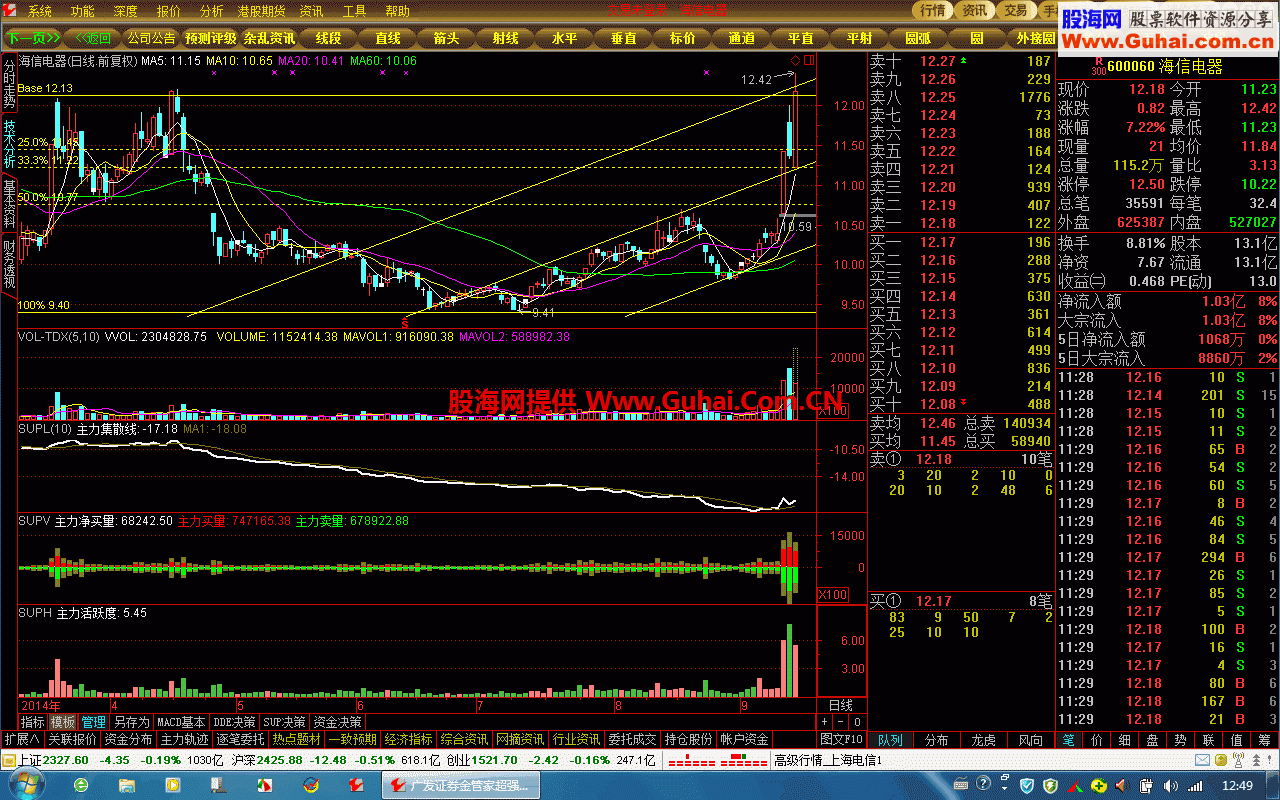This screenshot has width=1280, height=800.
Task: Open 预测评级 rating forecasts
Action: pos(211,38)
